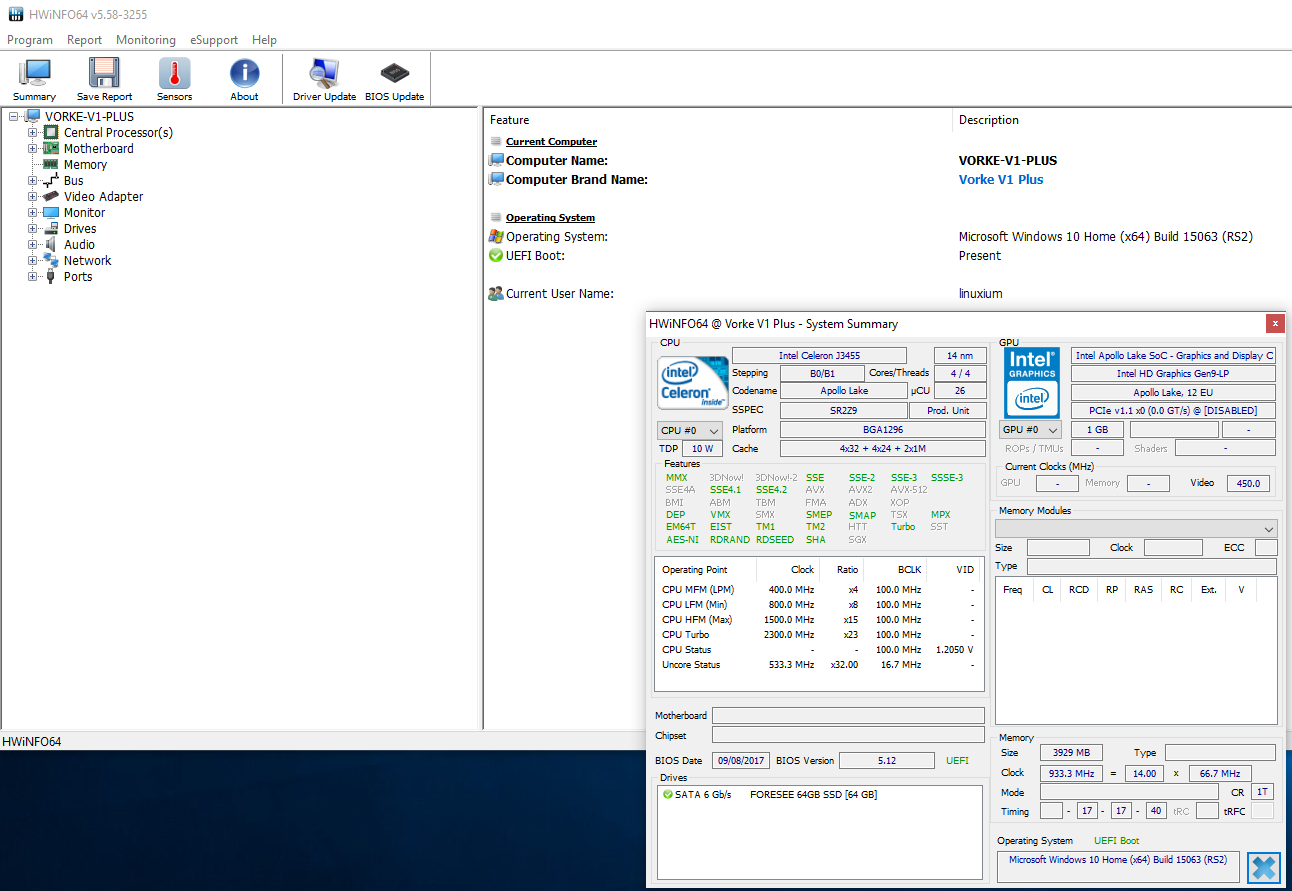Click the UEFI Boot green check icon
This screenshot has width=1292, height=891.
pyautogui.click(x=495, y=255)
